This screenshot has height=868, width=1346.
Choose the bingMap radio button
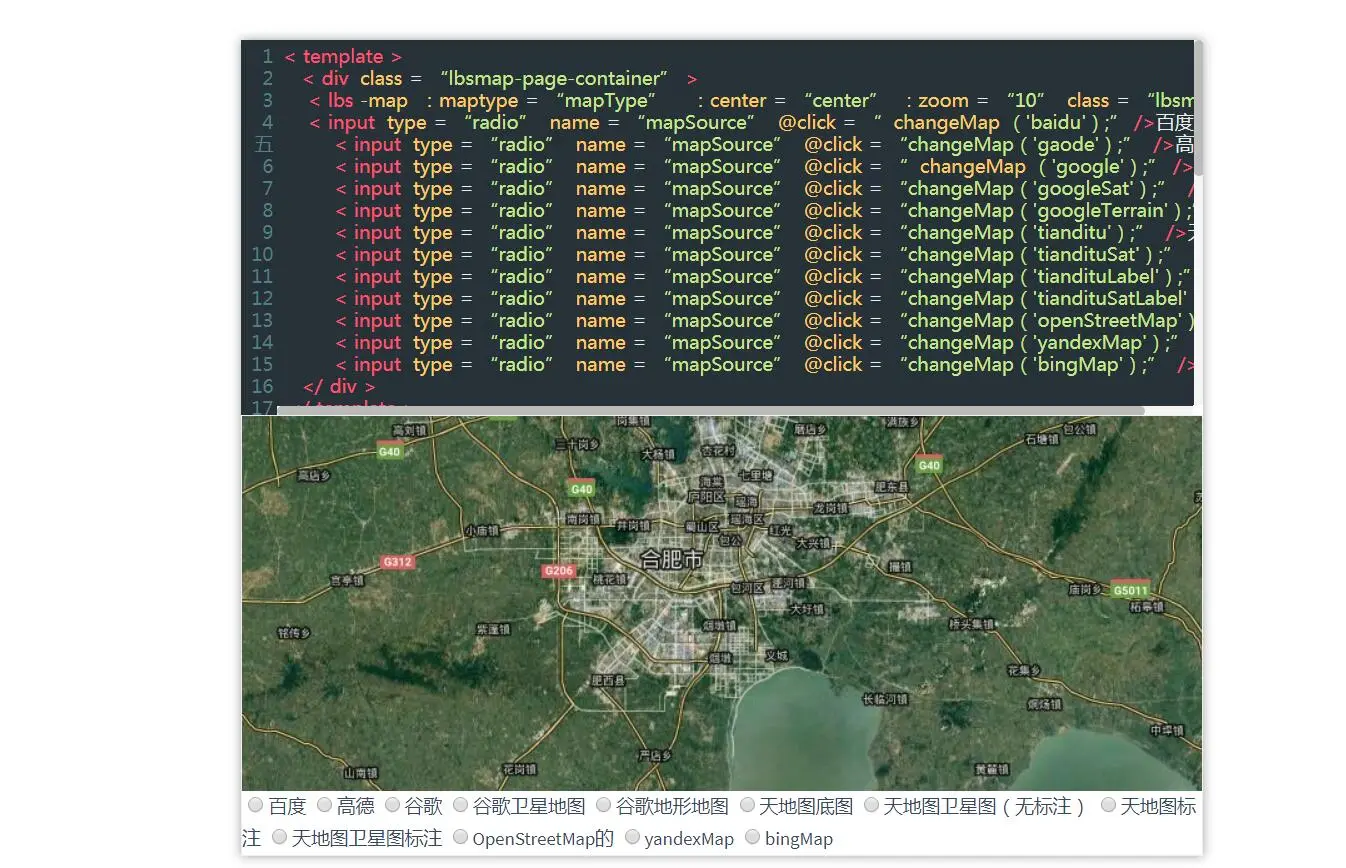(753, 837)
